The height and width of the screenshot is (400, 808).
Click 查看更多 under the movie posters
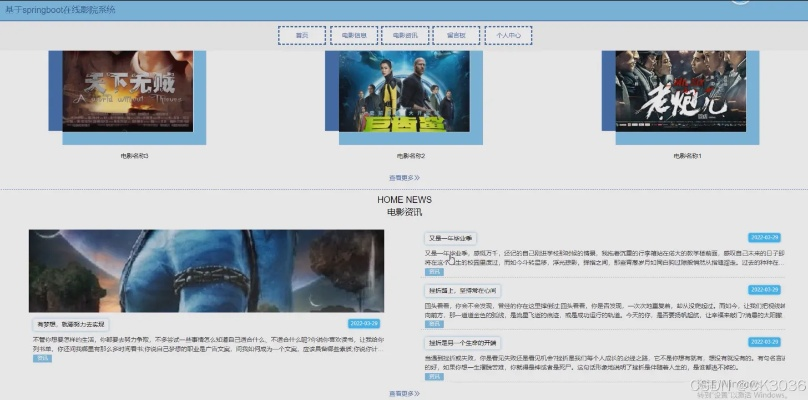tap(404, 177)
